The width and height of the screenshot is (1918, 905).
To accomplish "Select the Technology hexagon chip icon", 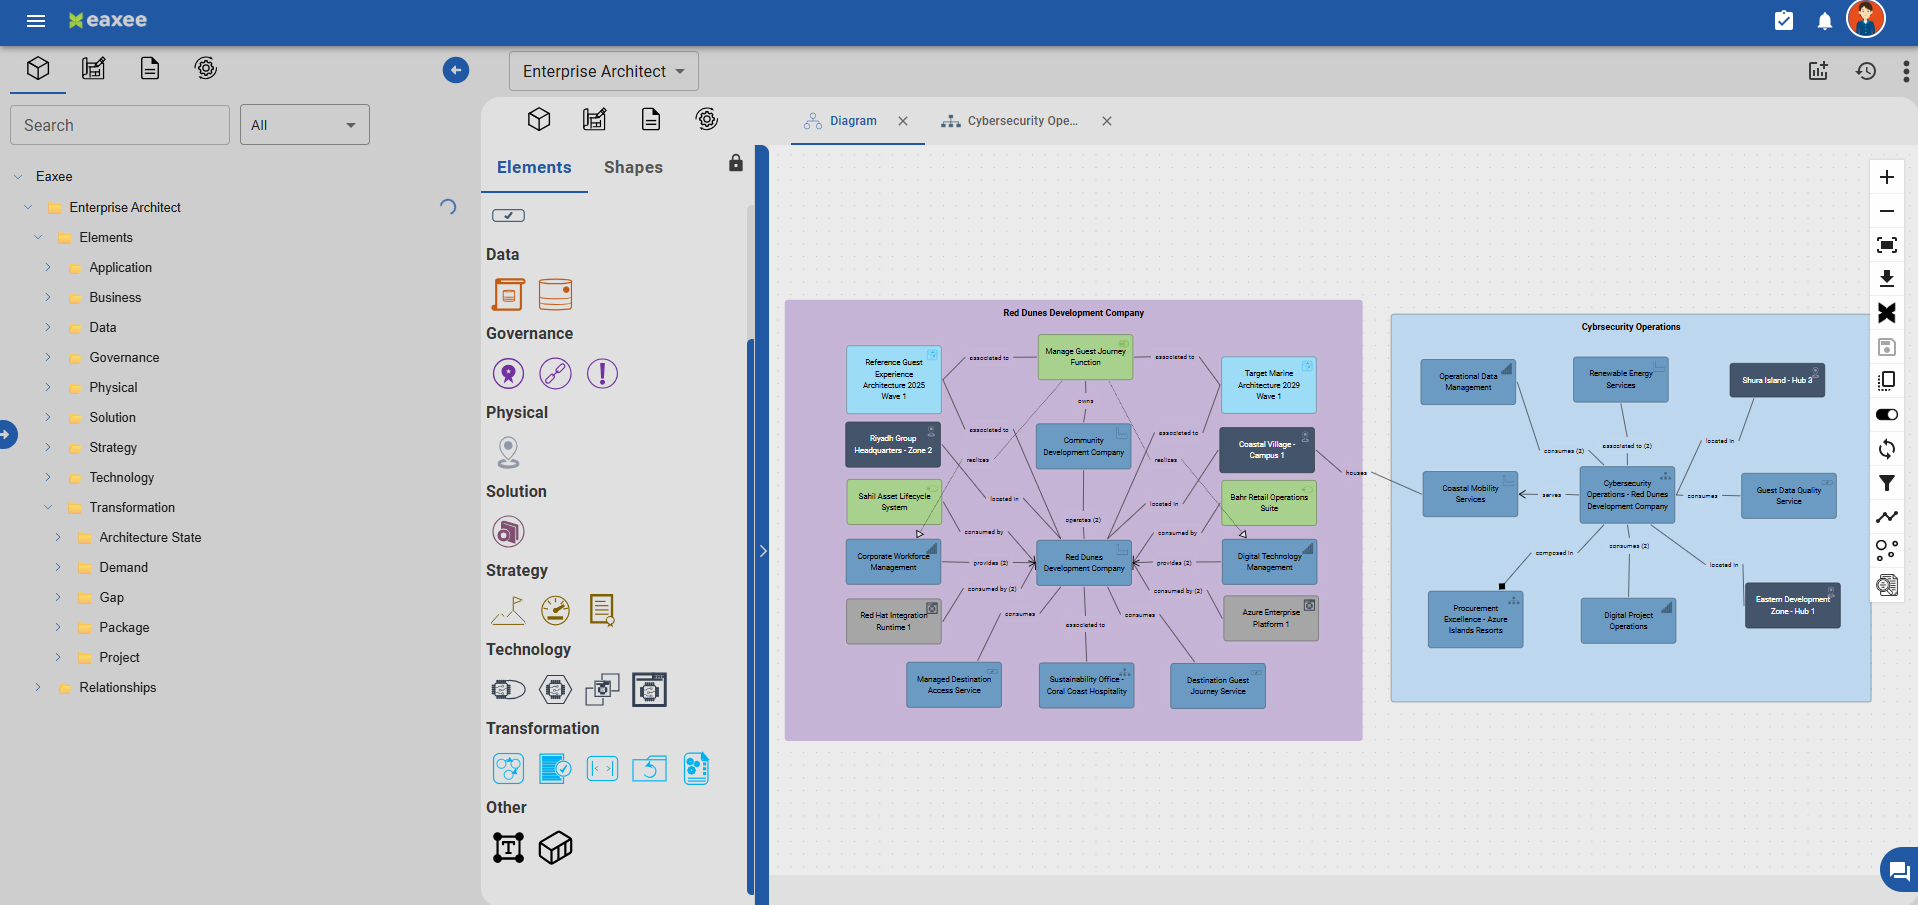I will (555, 689).
